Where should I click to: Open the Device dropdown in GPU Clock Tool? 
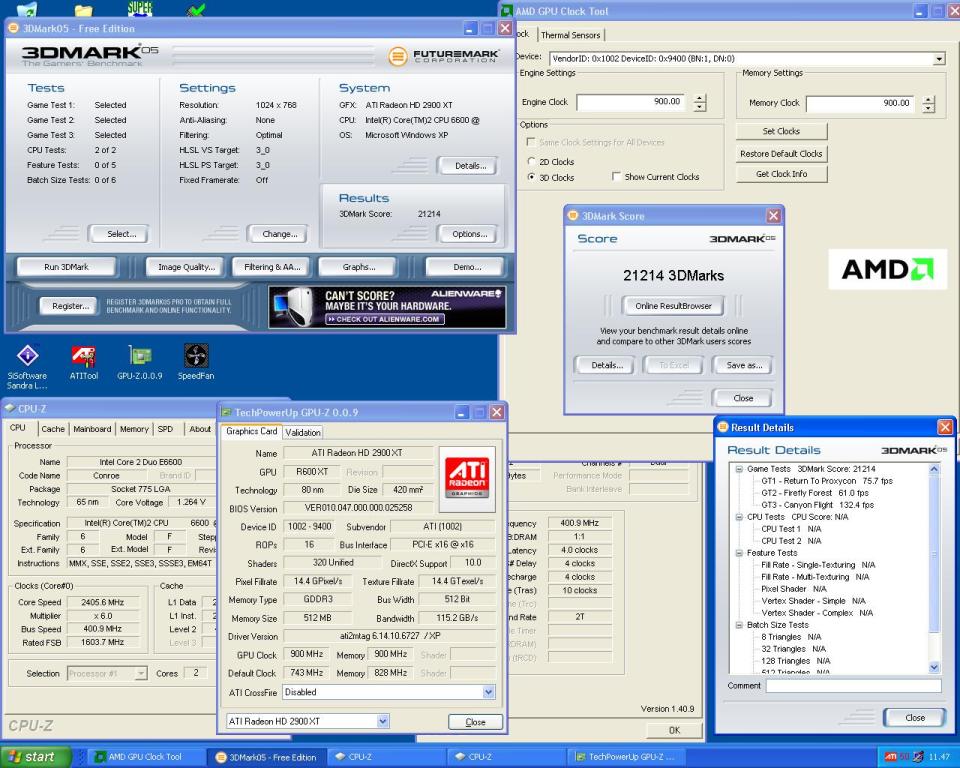939,59
